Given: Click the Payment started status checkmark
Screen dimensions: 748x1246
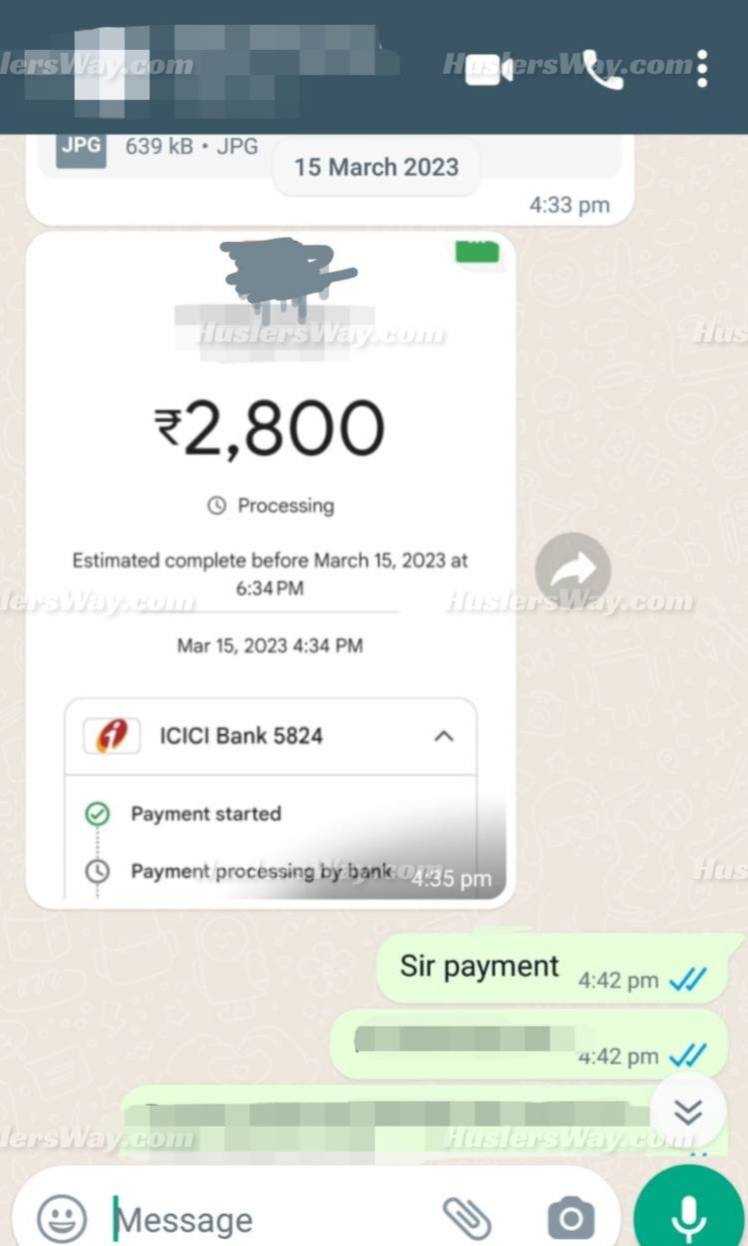Looking at the screenshot, I should coord(97,814).
